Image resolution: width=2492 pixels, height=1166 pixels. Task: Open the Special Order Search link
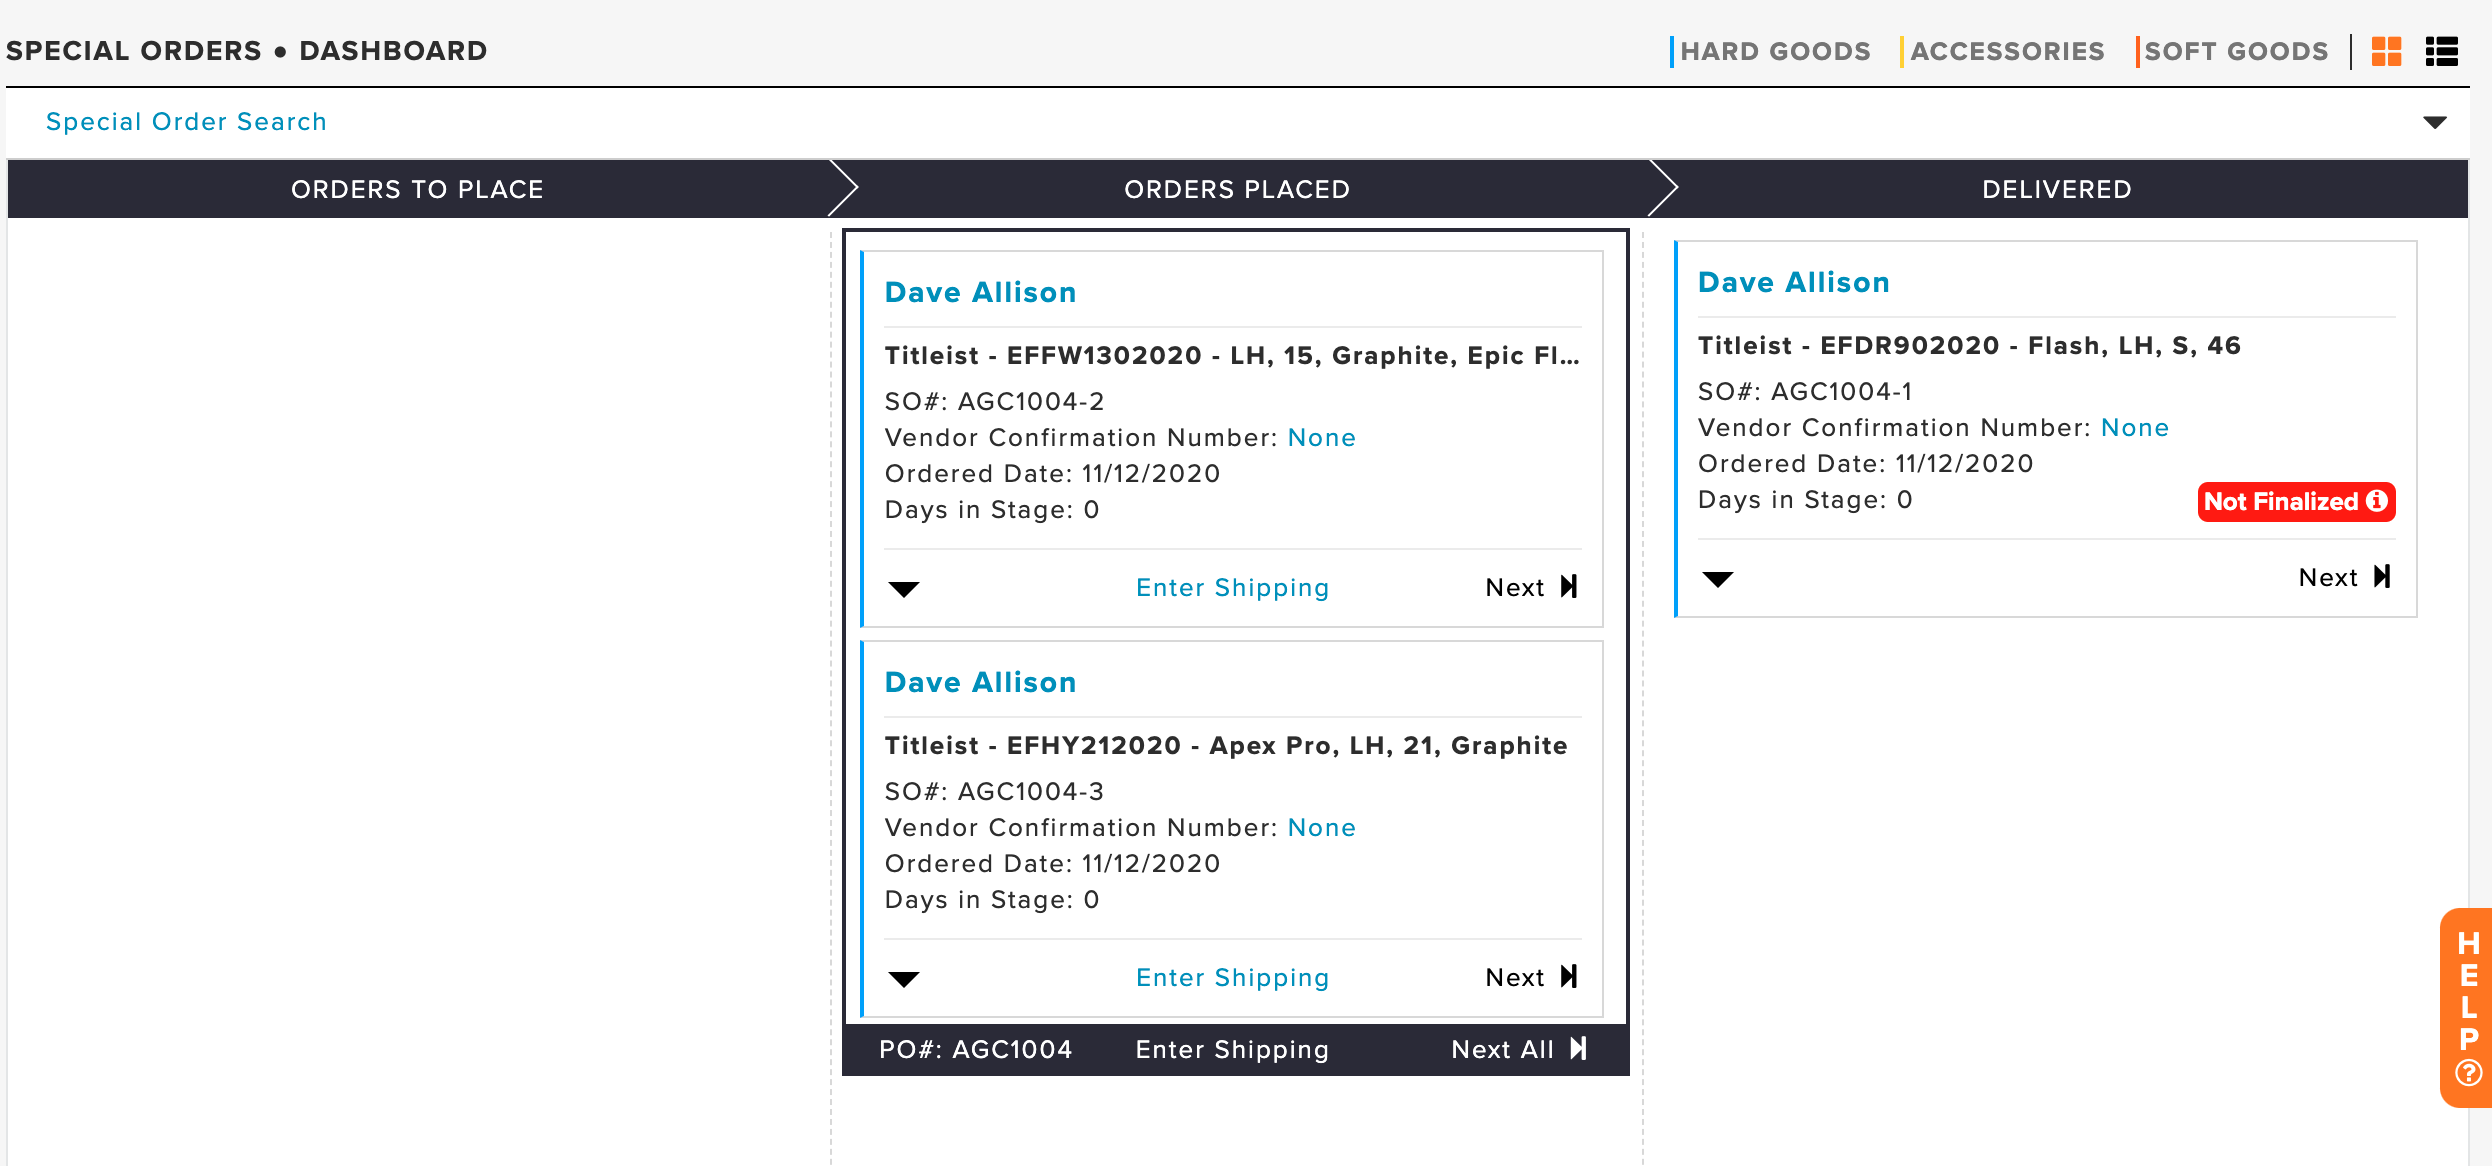(x=186, y=122)
